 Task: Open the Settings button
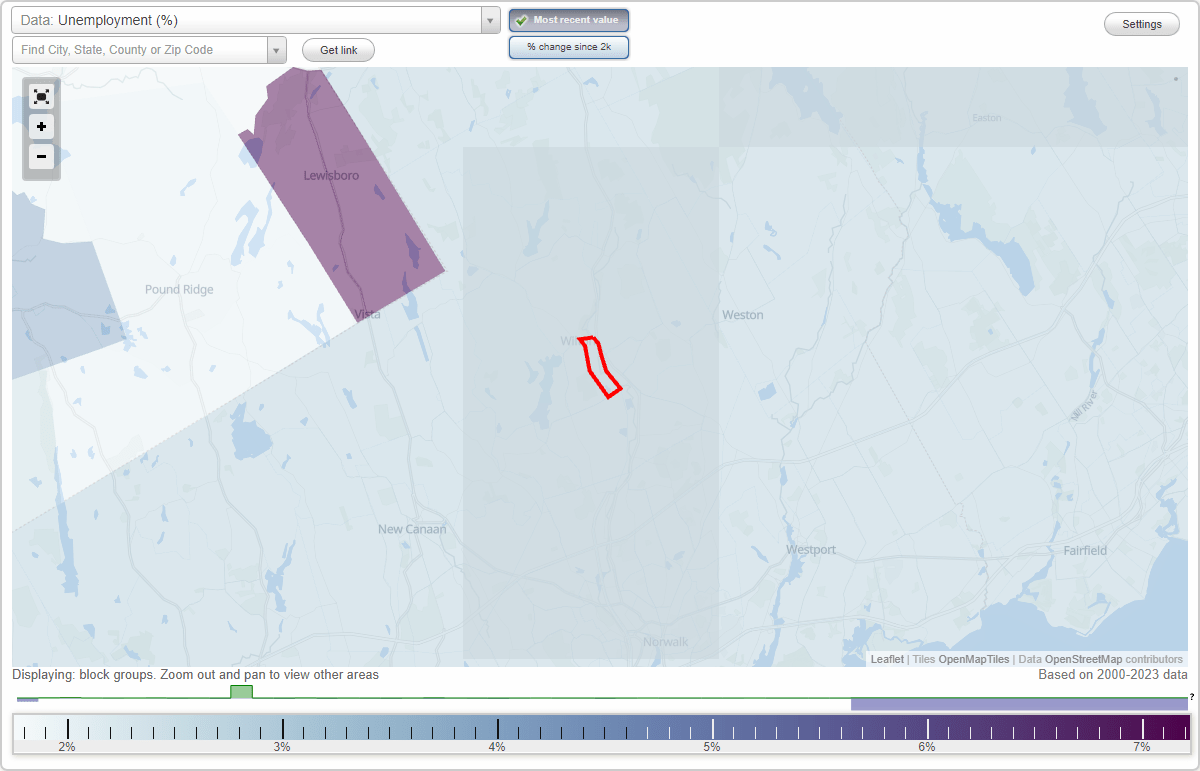[x=1142, y=25]
